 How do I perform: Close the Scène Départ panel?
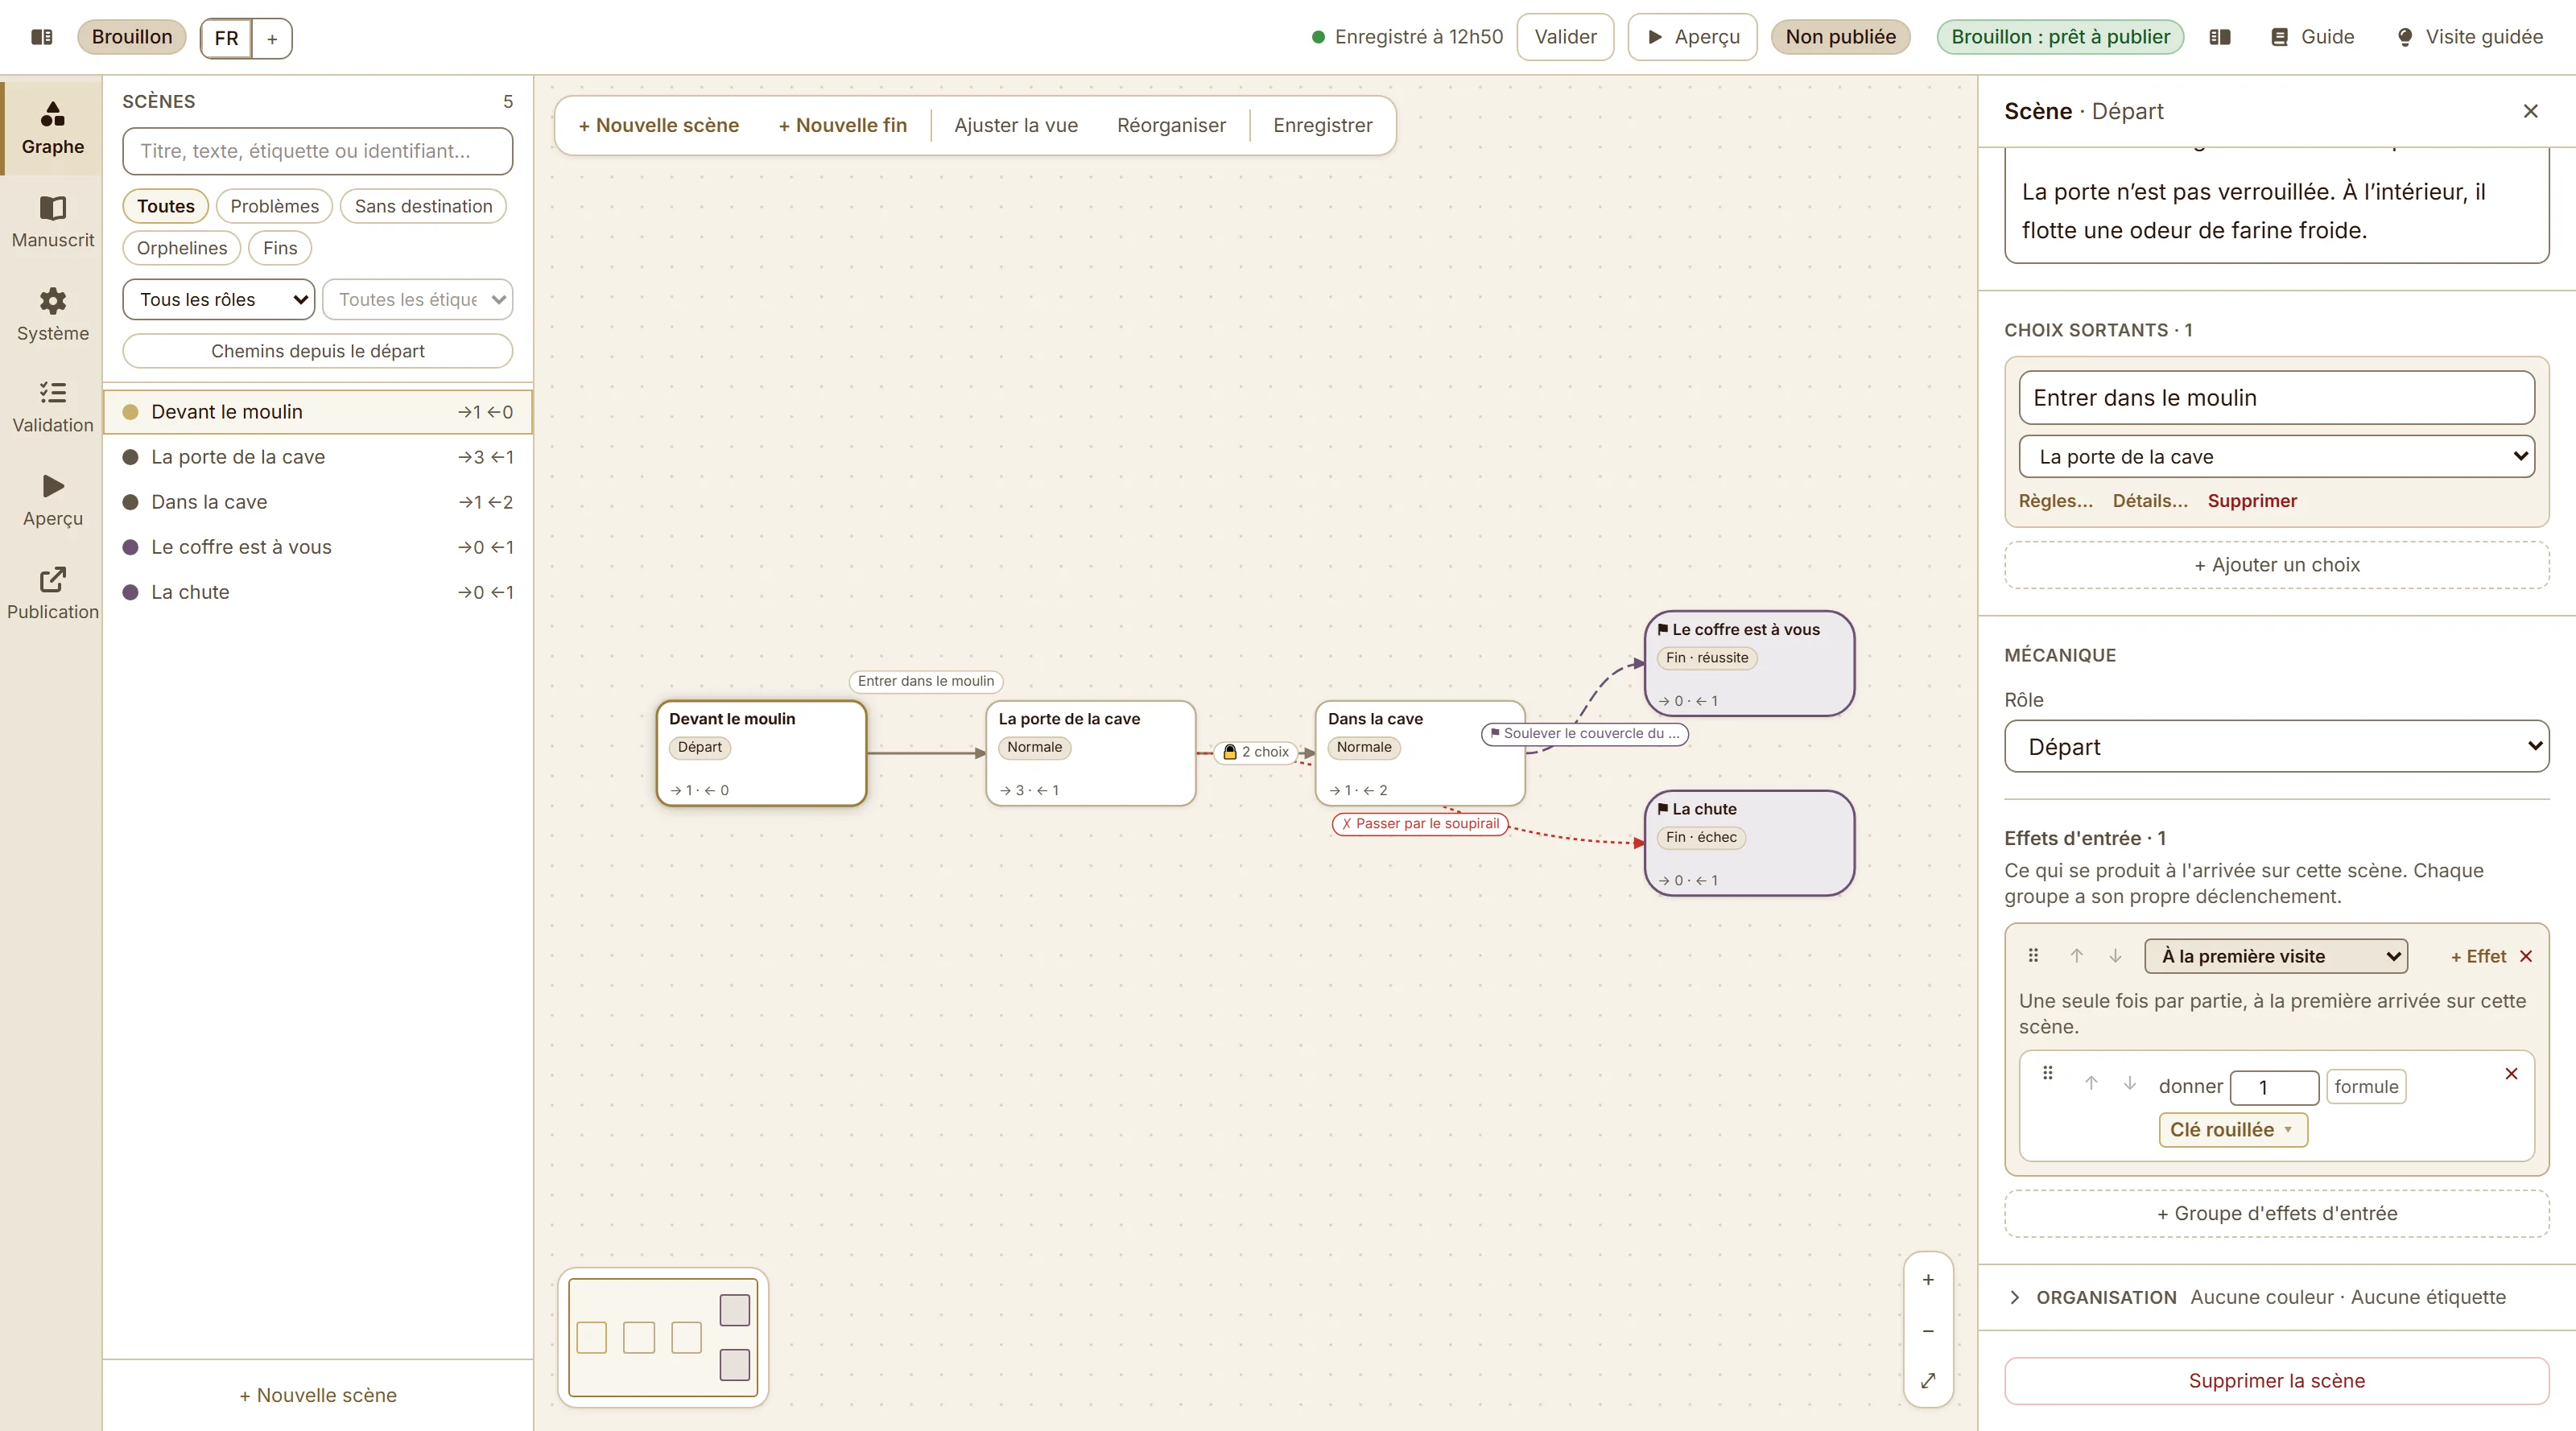pos(2530,111)
